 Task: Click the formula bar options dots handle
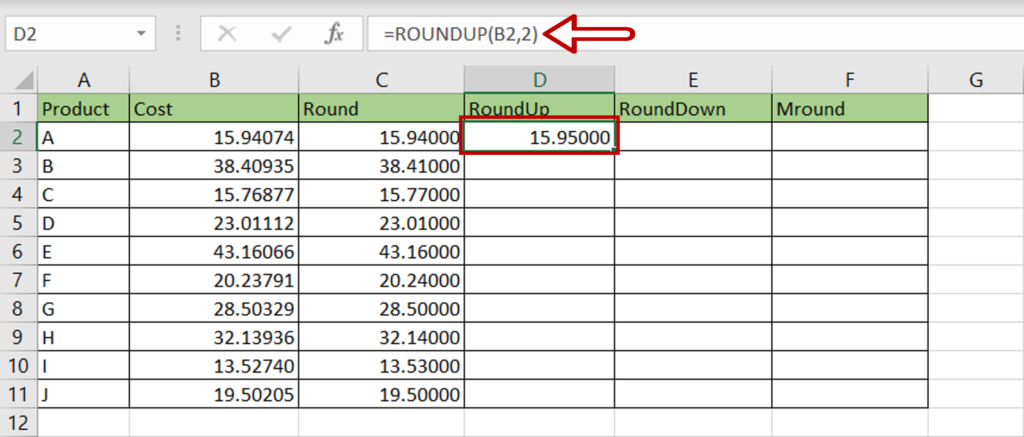(x=178, y=34)
